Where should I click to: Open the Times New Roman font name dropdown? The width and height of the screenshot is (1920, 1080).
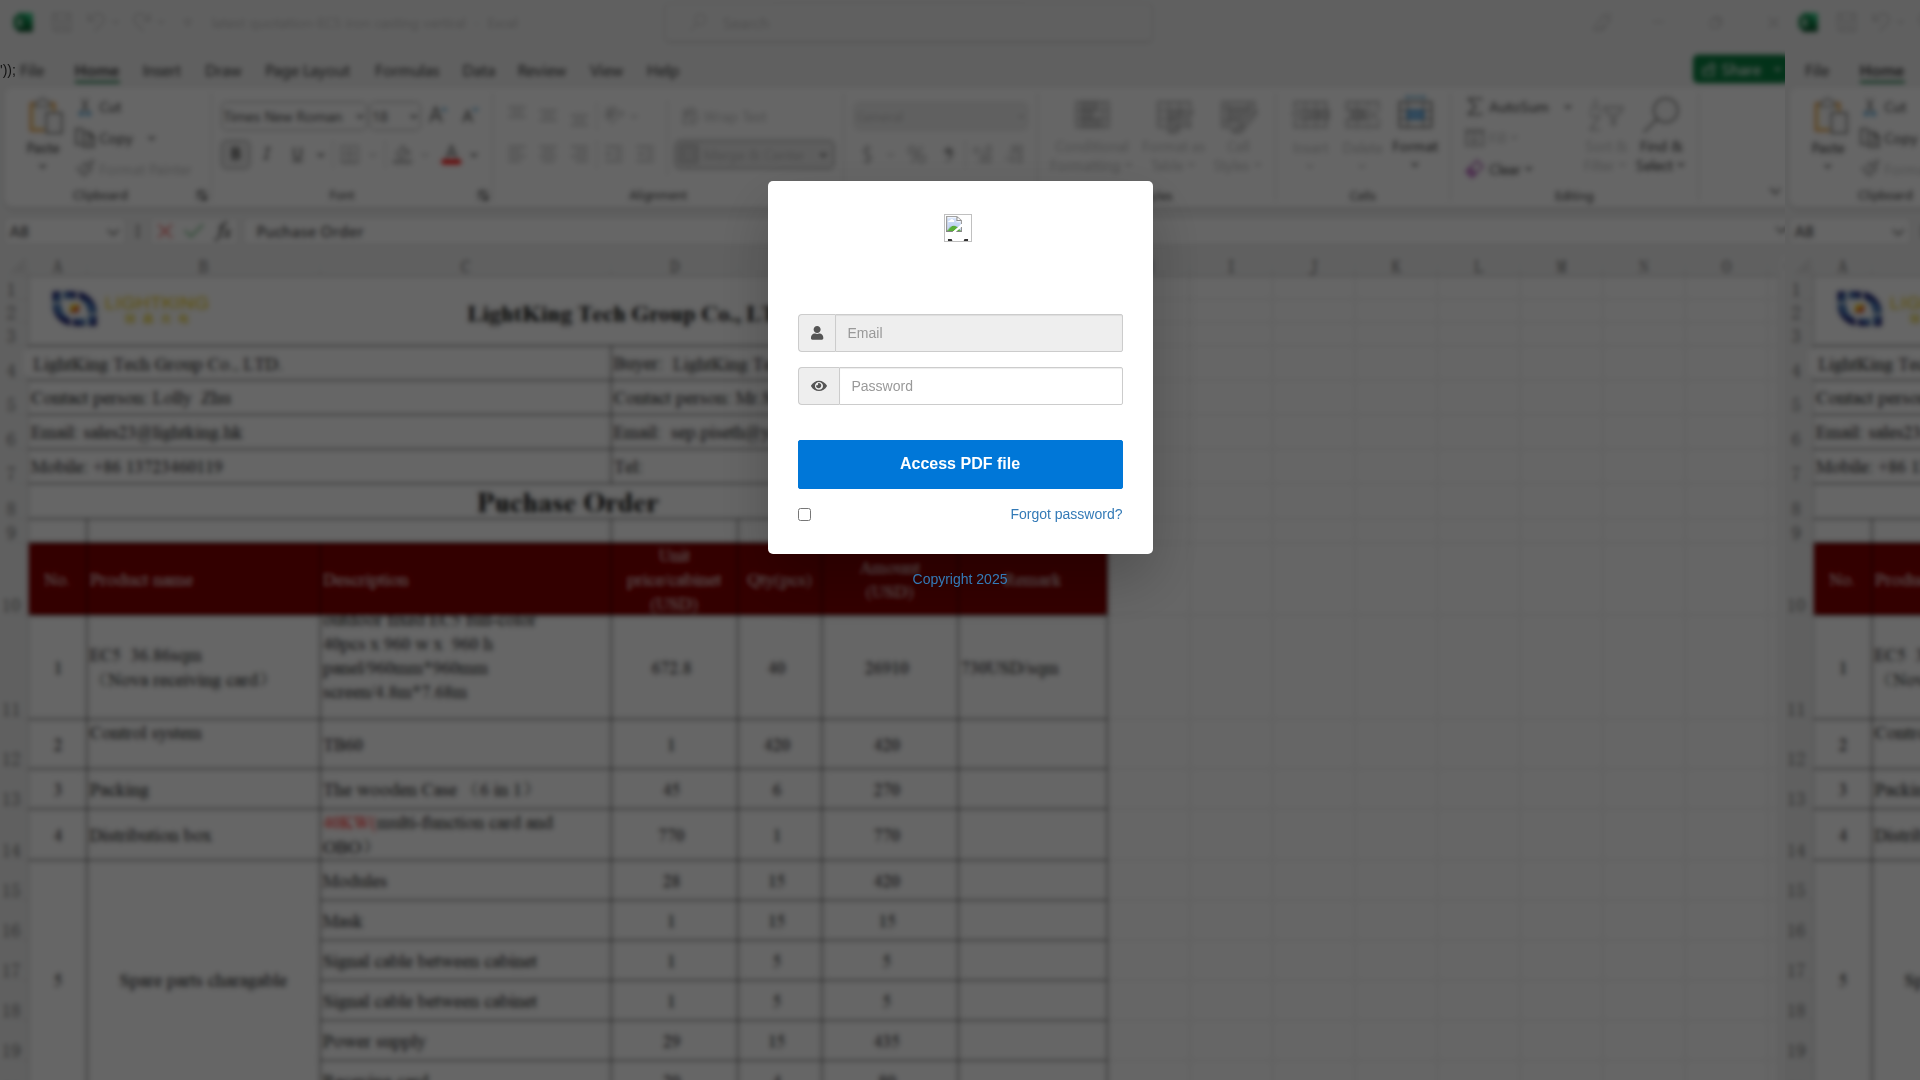coord(359,117)
